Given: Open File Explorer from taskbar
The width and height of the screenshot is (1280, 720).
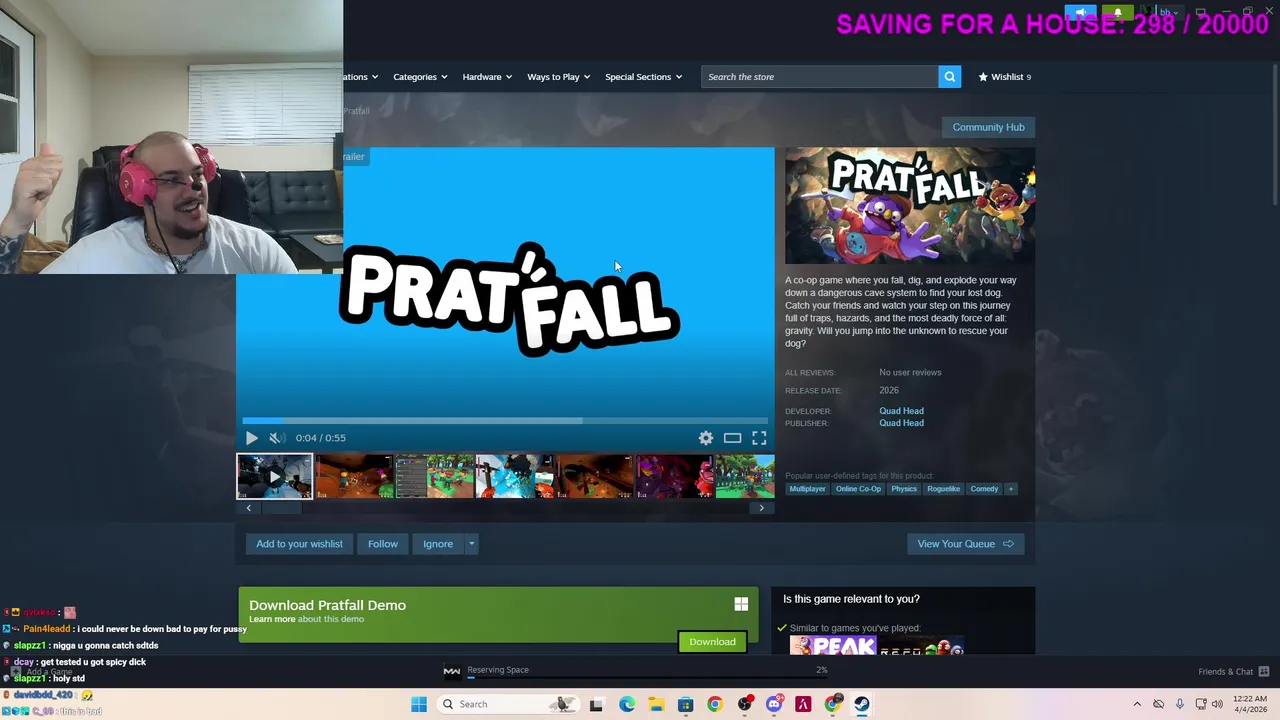Looking at the screenshot, I should click(x=656, y=704).
